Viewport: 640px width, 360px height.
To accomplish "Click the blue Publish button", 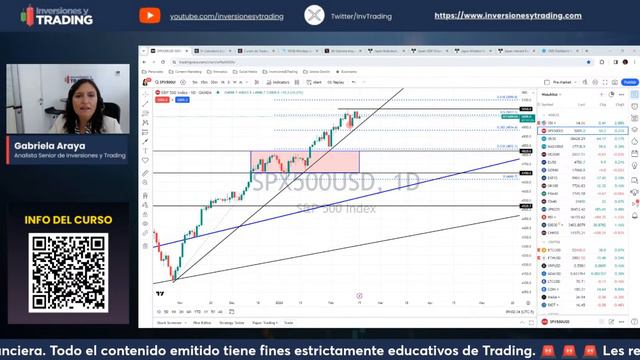I will click(630, 82).
